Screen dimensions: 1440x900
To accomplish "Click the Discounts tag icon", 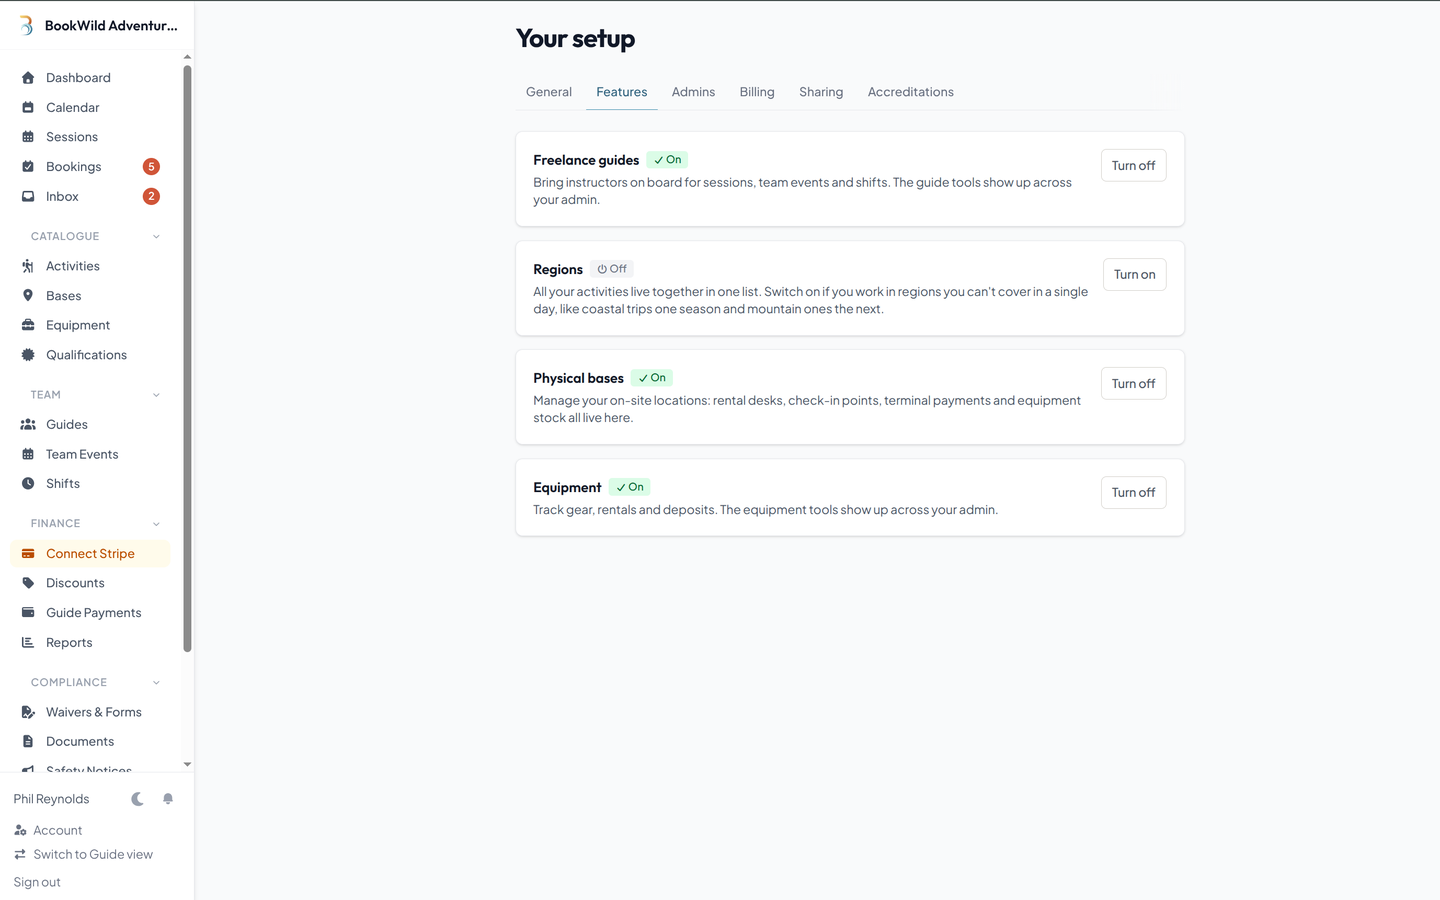I will tap(28, 583).
